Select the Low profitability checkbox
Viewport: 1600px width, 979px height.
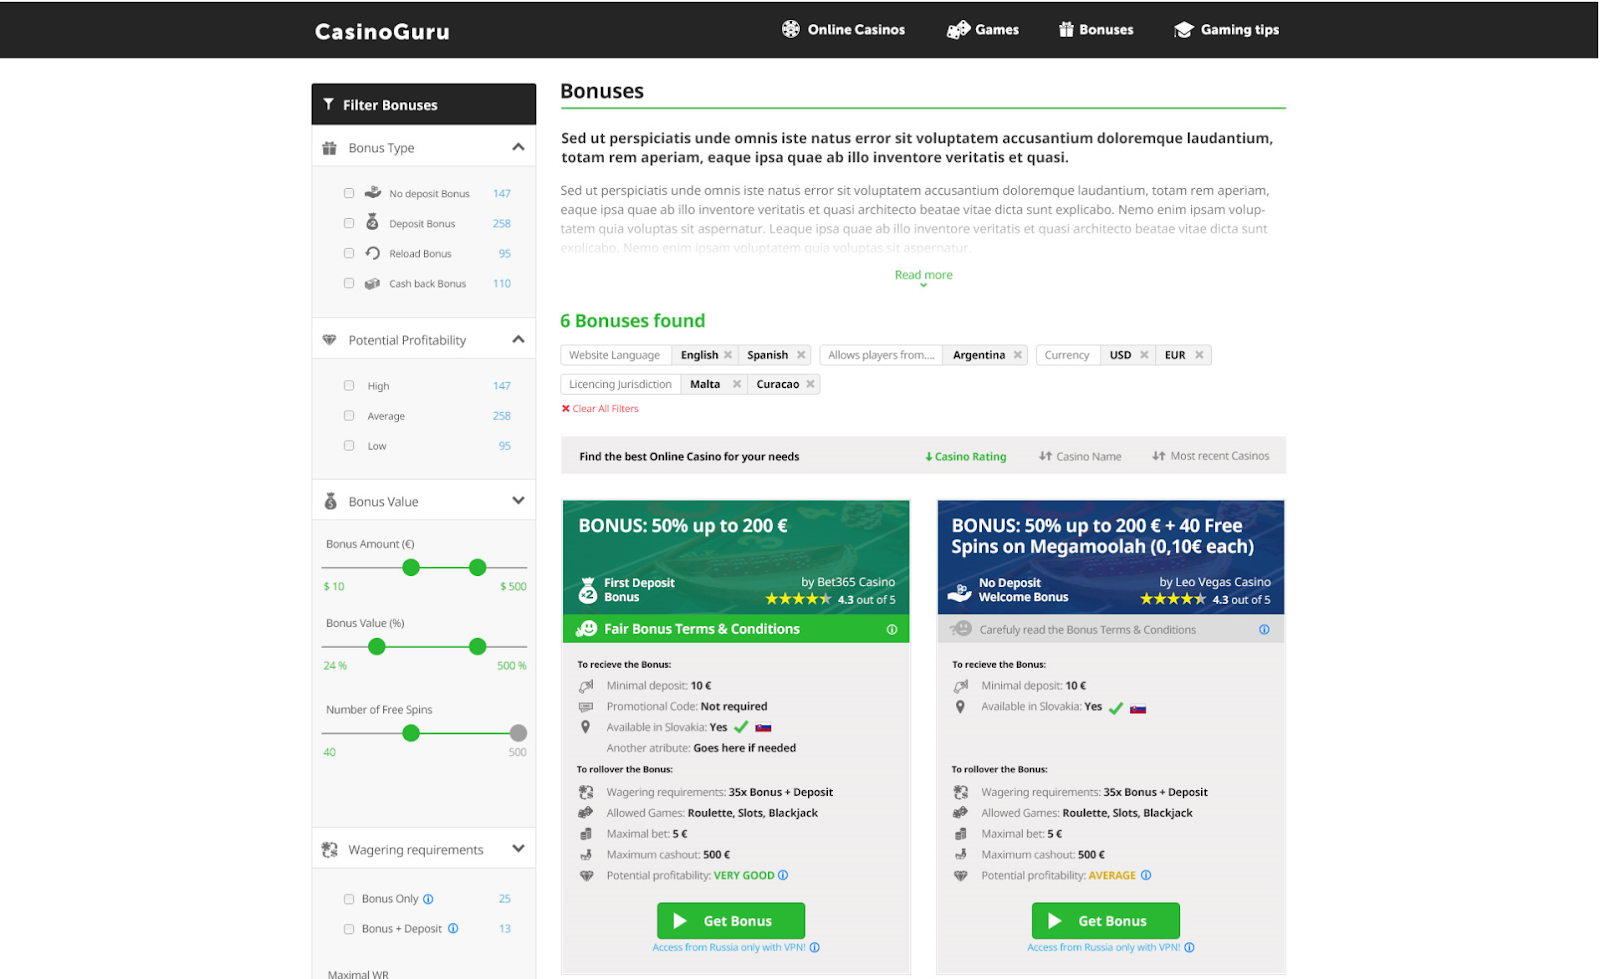349,445
